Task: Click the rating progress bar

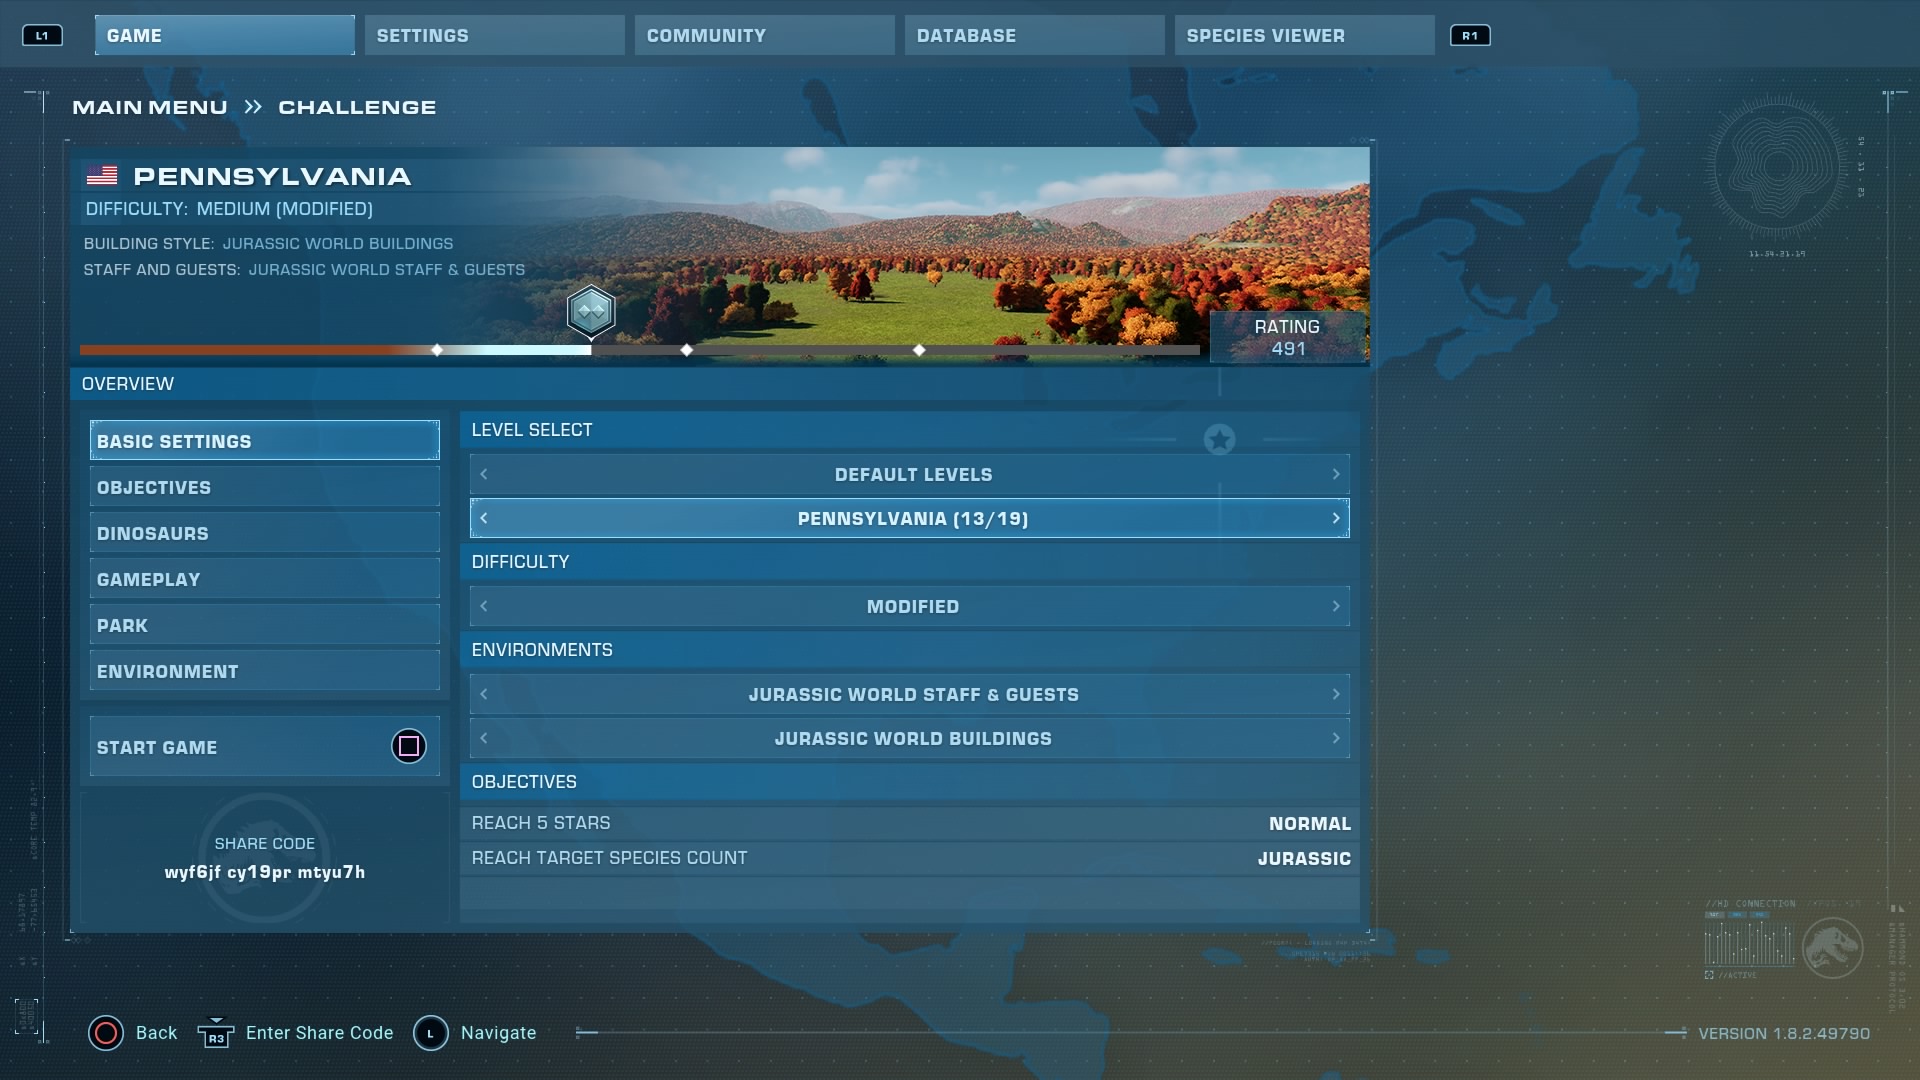Action: click(640, 350)
